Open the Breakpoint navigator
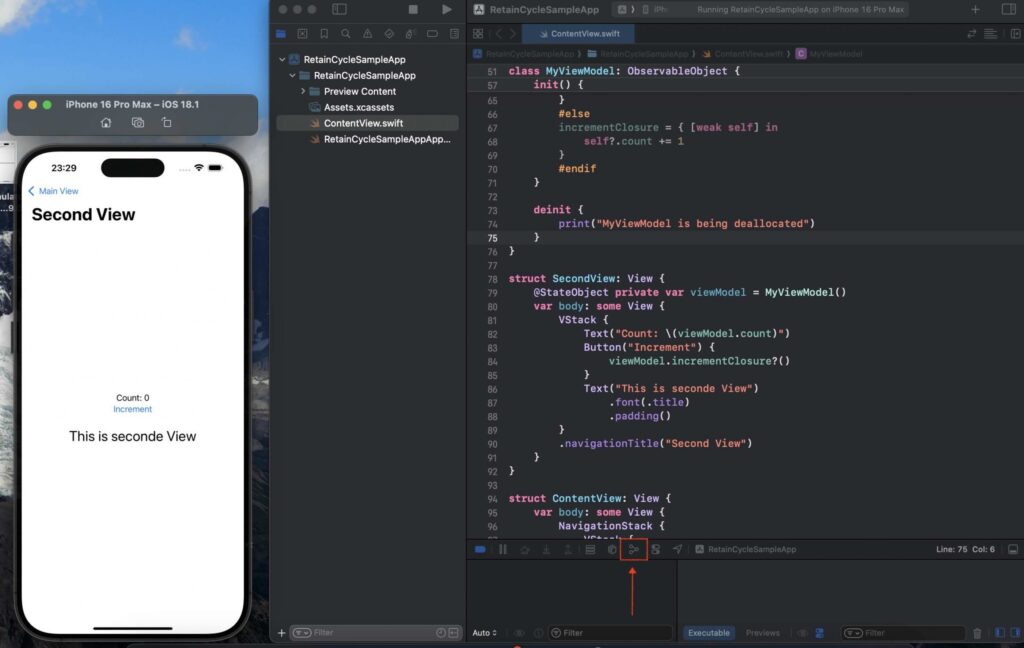Screen dimensions: 1024x648 click(432, 34)
